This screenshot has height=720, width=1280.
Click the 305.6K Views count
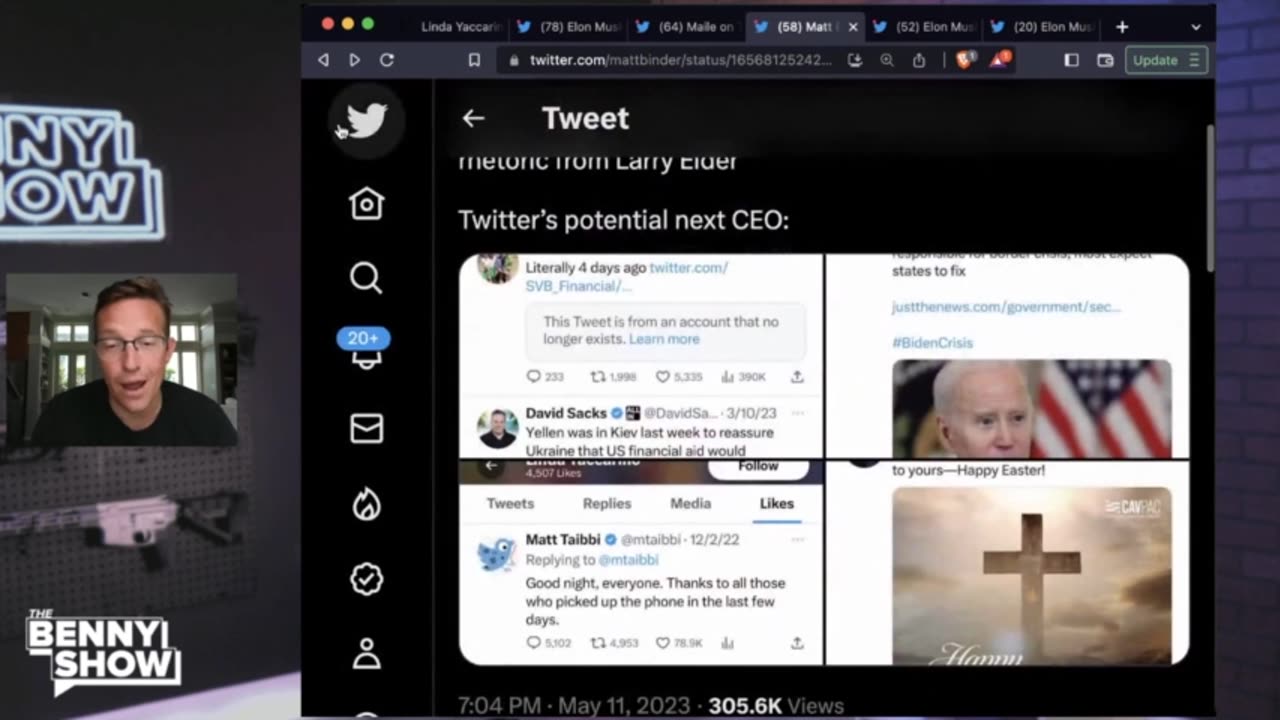[776, 706]
